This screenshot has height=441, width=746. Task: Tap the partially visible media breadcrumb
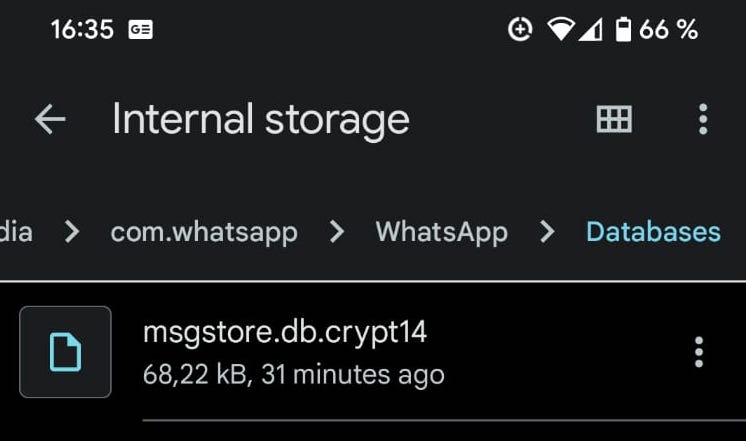[16, 232]
